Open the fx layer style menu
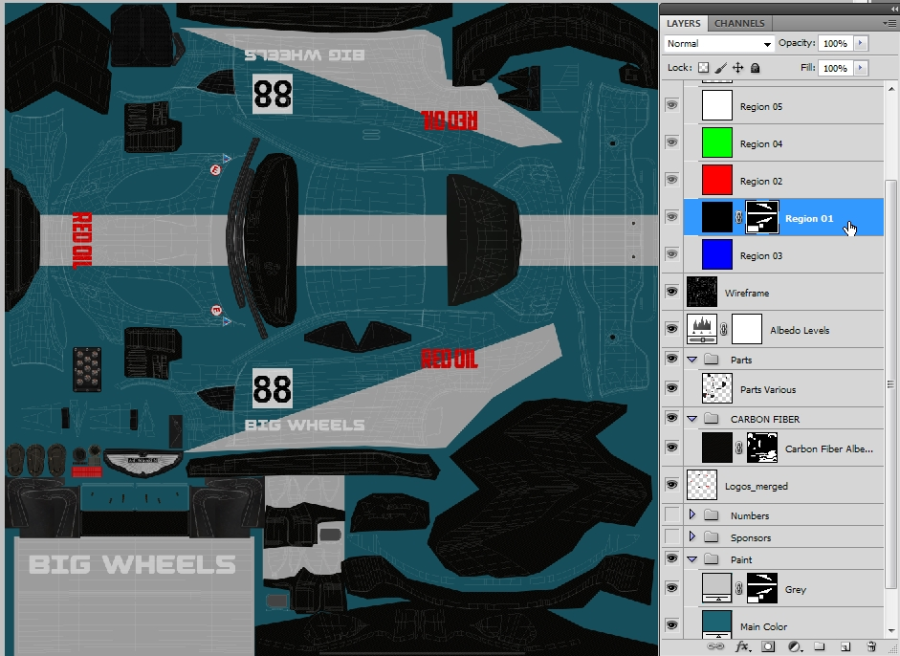 742,646
